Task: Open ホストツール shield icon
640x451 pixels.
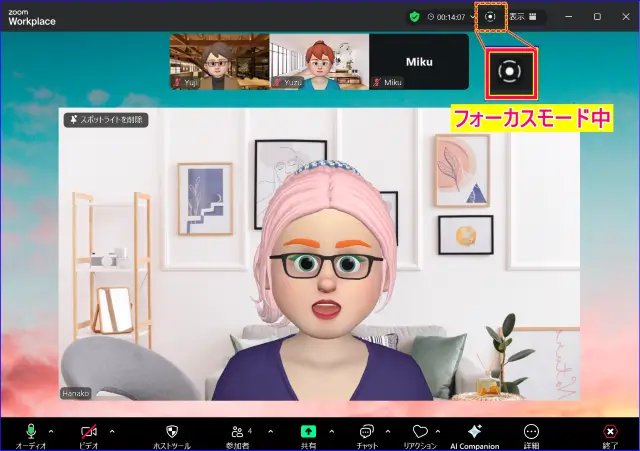Action: click(x=171, y=431)
